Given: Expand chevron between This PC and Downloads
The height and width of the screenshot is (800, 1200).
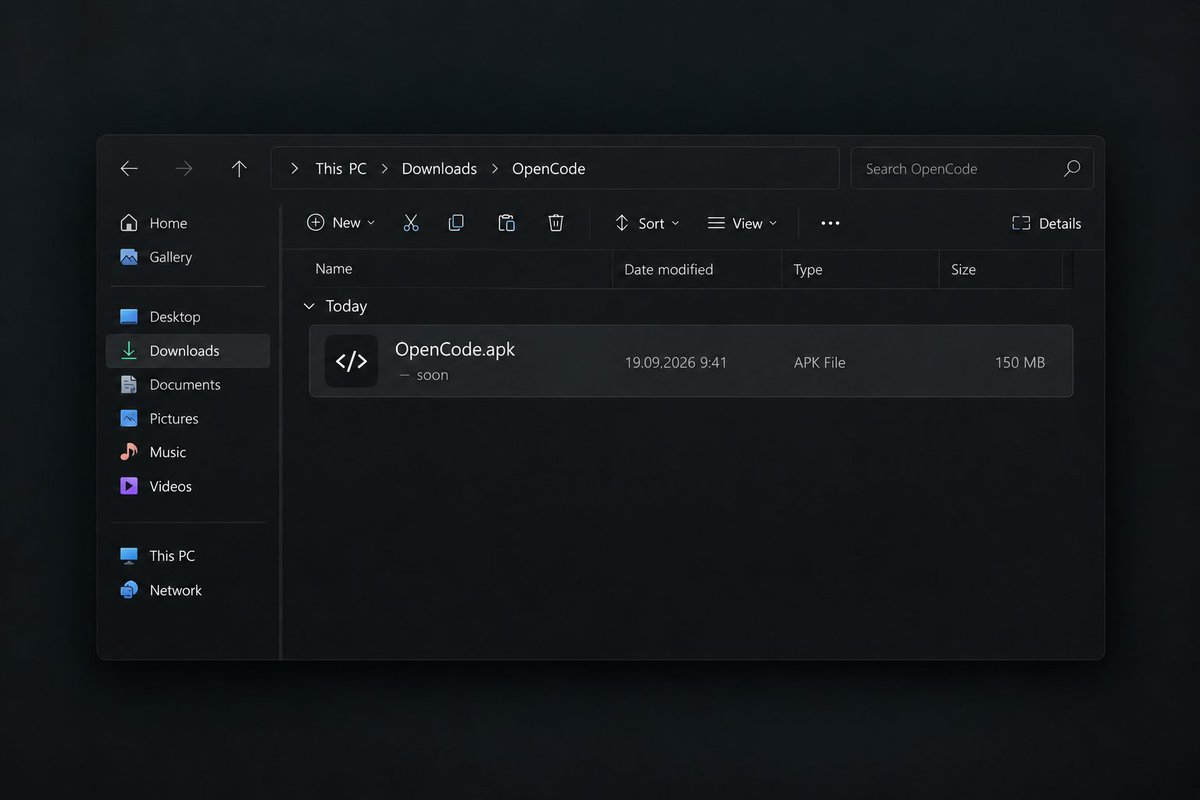Looking at the screenshot, I should 384,169.
